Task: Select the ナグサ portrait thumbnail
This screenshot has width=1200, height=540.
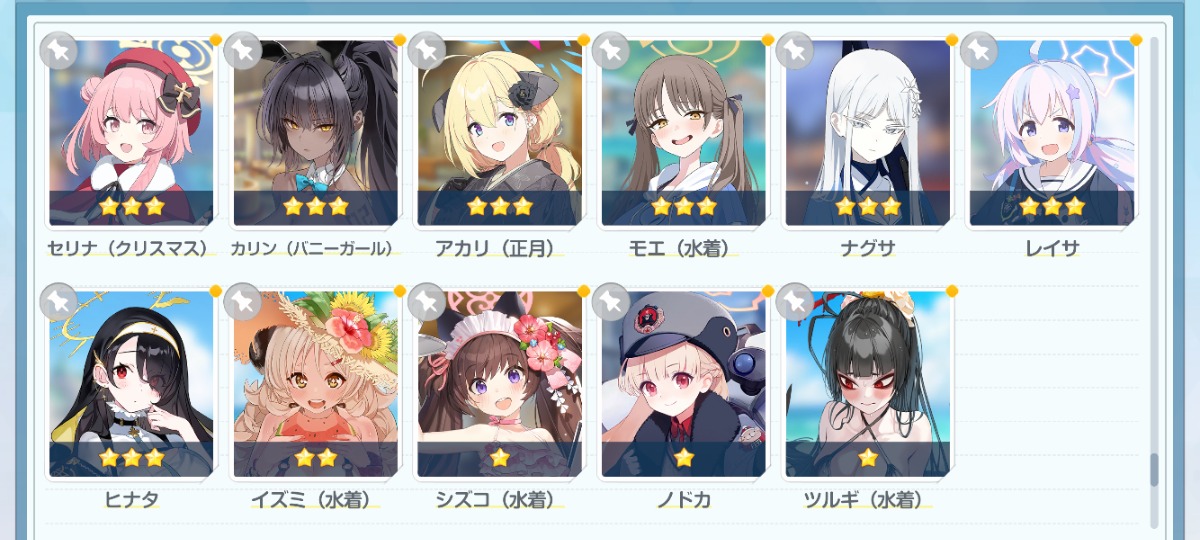Action: pos(867,133)
